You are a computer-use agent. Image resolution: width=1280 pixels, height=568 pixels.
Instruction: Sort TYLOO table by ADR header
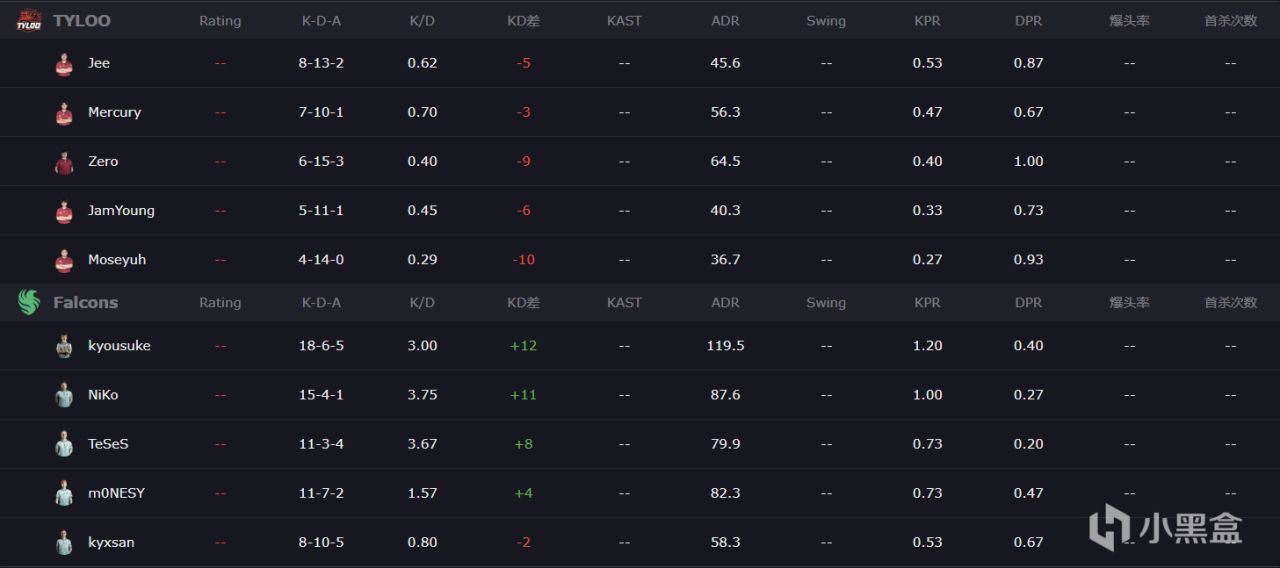[x=725, y=21]
